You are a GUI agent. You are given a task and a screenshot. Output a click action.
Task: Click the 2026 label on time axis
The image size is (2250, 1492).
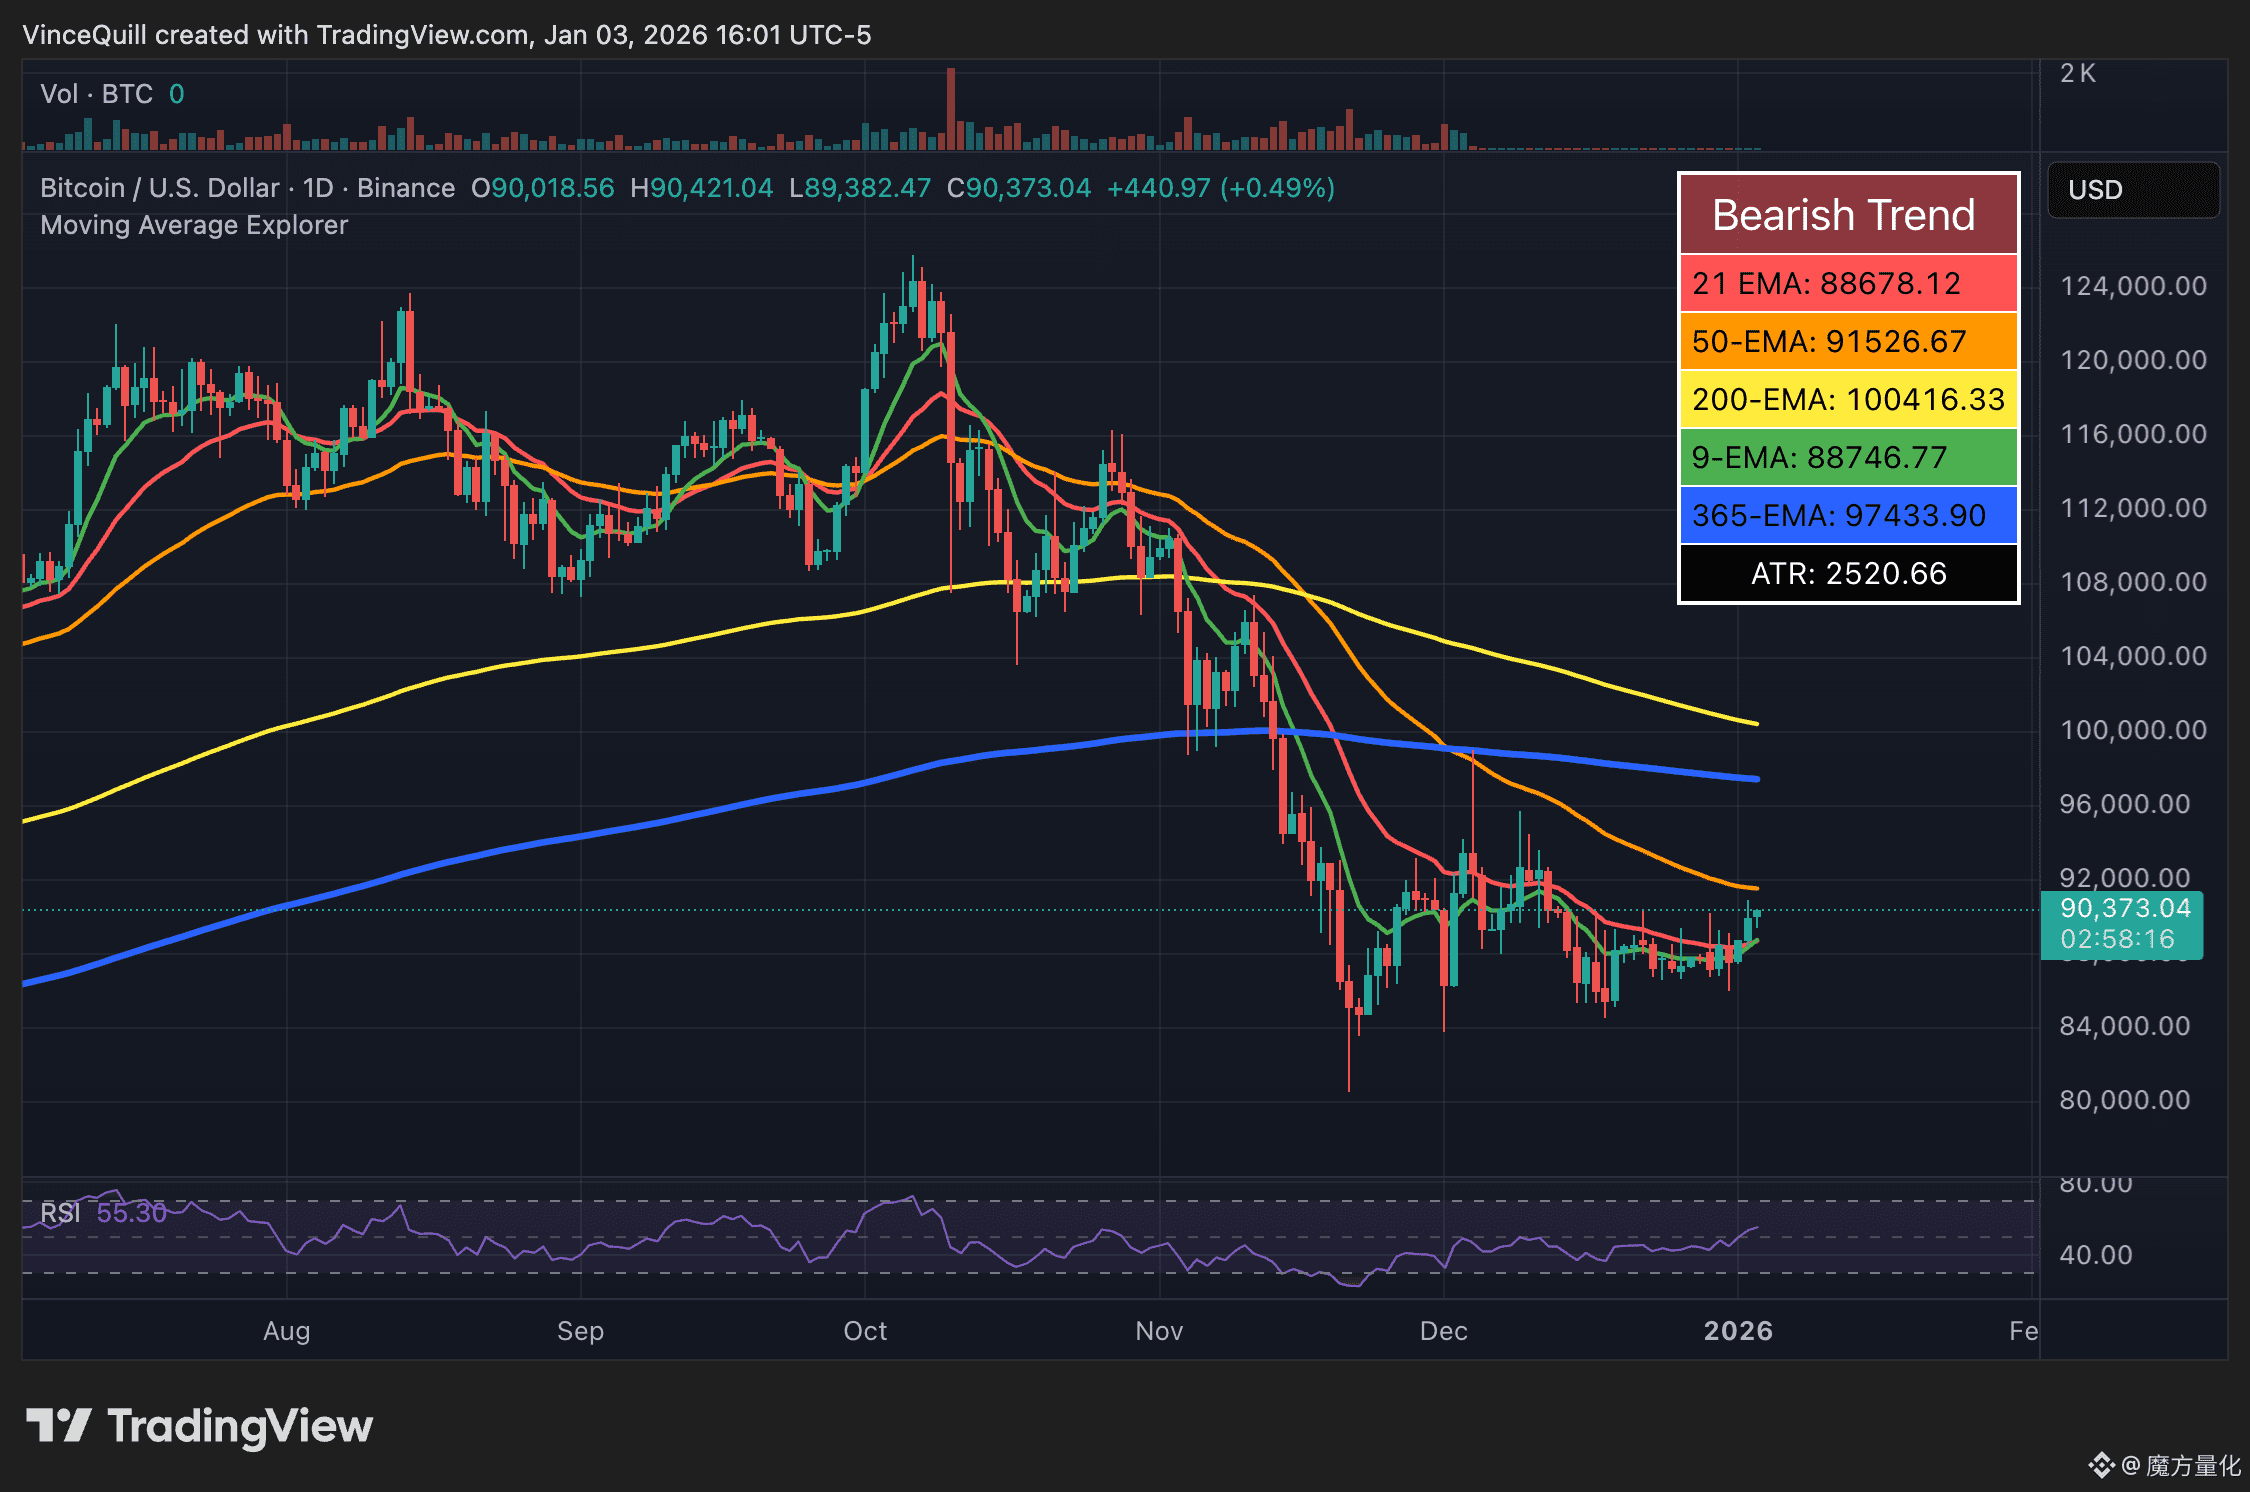[1739, 1331]
